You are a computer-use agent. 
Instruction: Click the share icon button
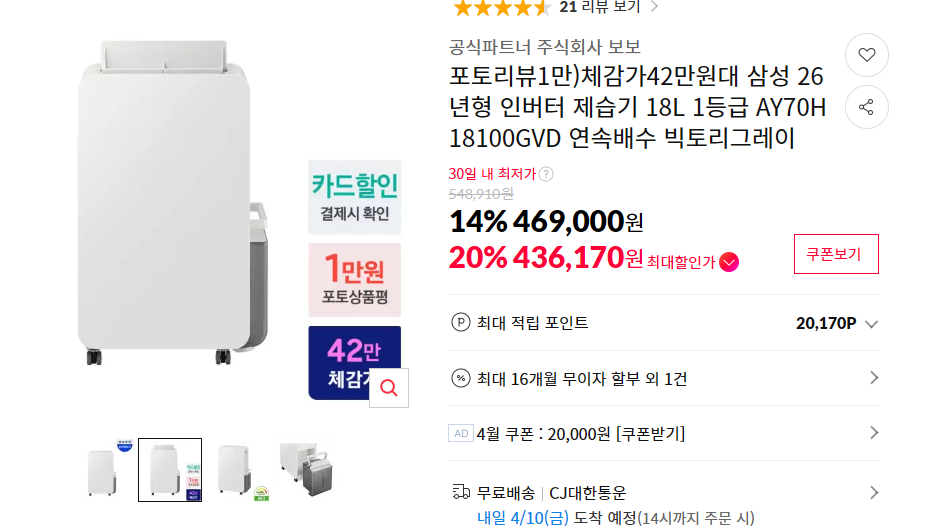click(x=867, y=107)
